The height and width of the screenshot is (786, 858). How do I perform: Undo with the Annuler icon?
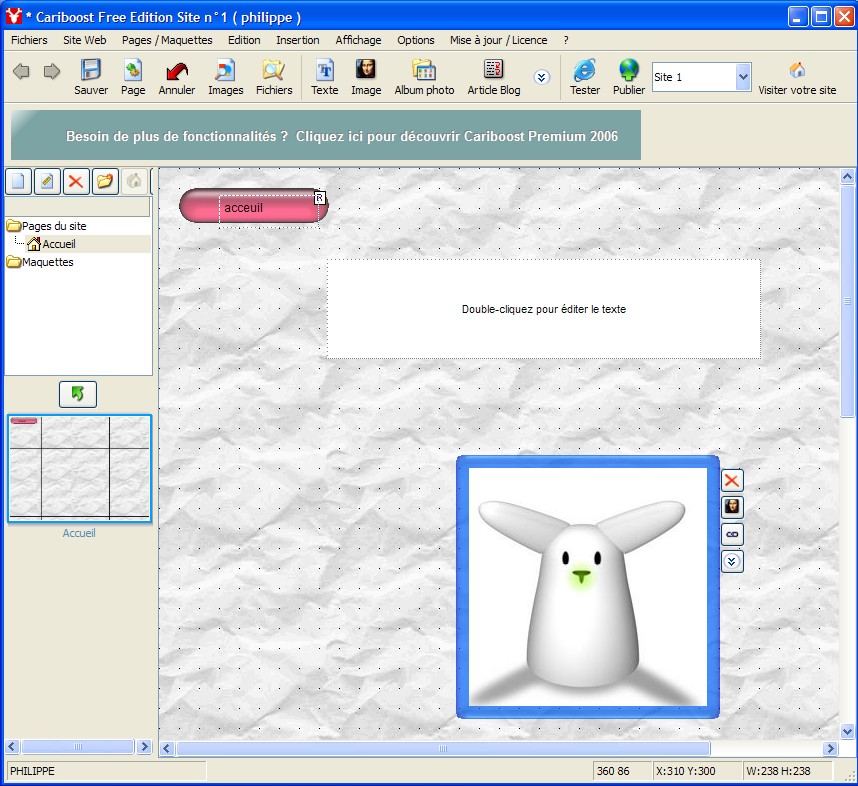click(177, 77)
